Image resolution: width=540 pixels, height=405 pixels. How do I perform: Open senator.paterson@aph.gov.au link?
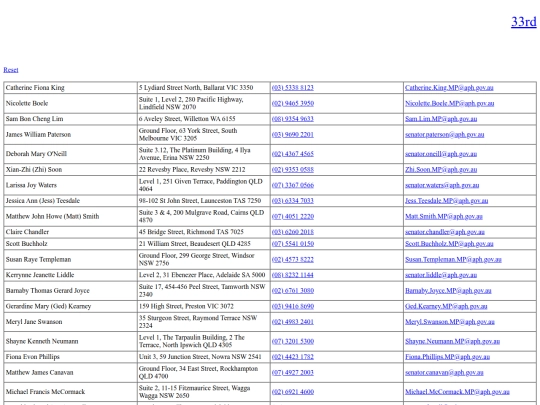point(445,135)
